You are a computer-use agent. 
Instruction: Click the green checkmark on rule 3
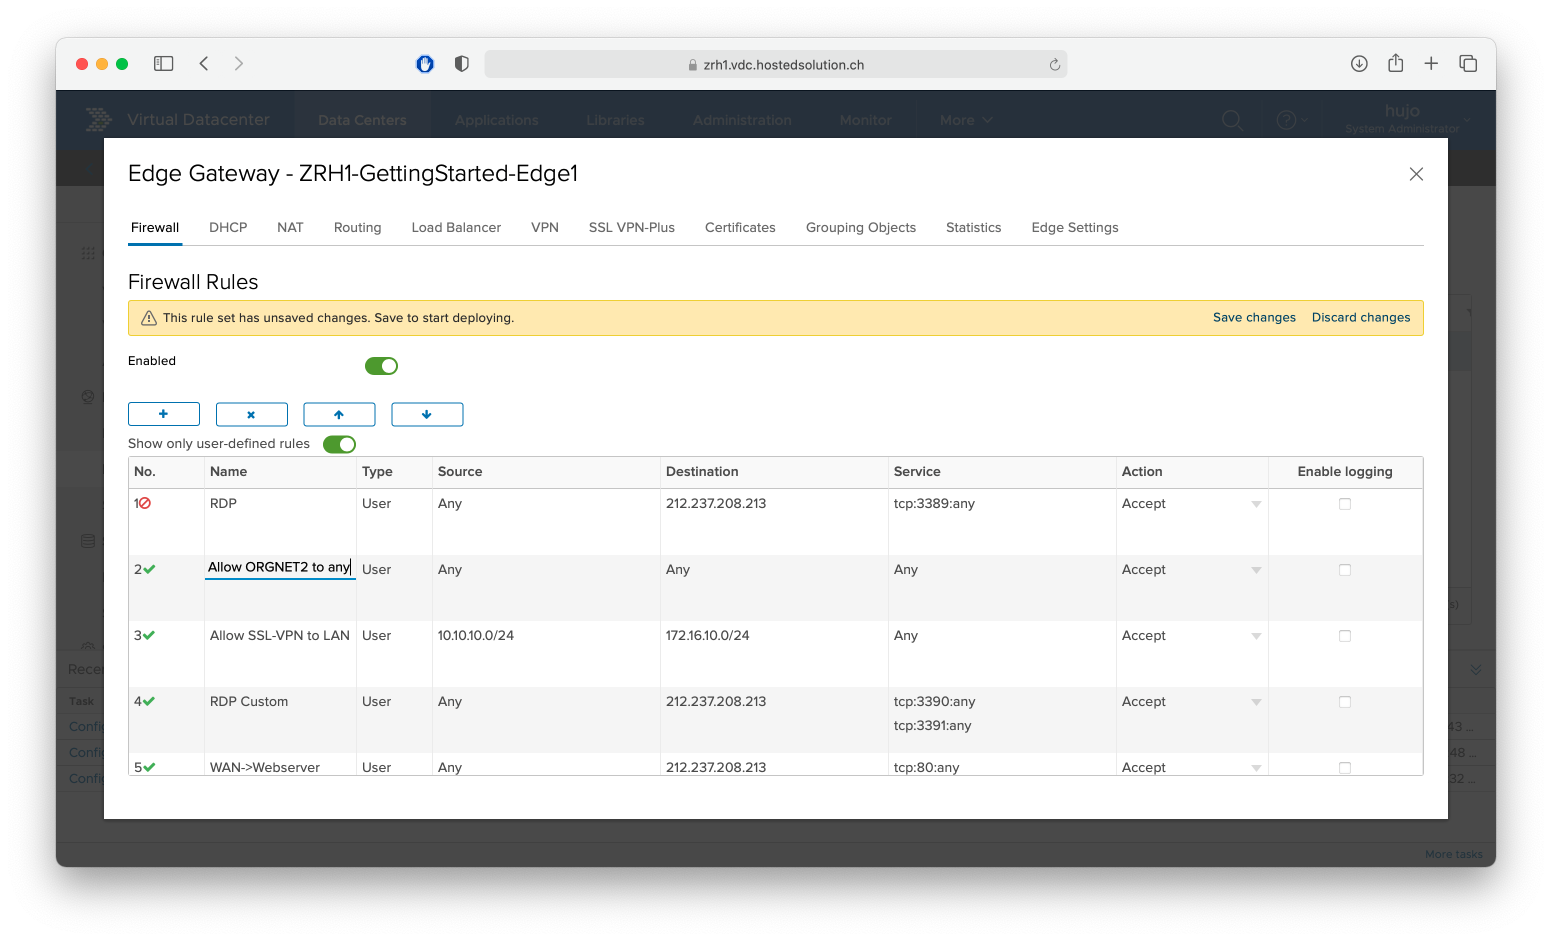pyautogui.click(x=149, y=635)
